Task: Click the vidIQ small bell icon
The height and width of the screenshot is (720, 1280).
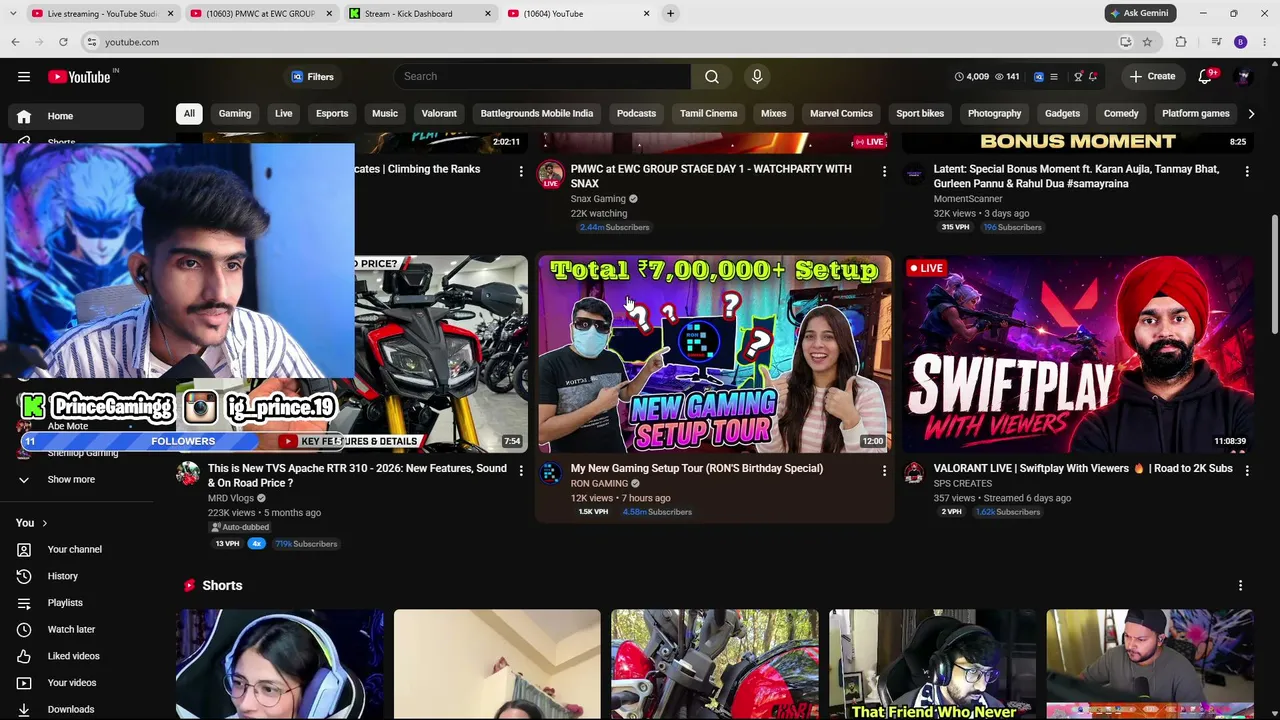Action: click(x=1093, y=77)
